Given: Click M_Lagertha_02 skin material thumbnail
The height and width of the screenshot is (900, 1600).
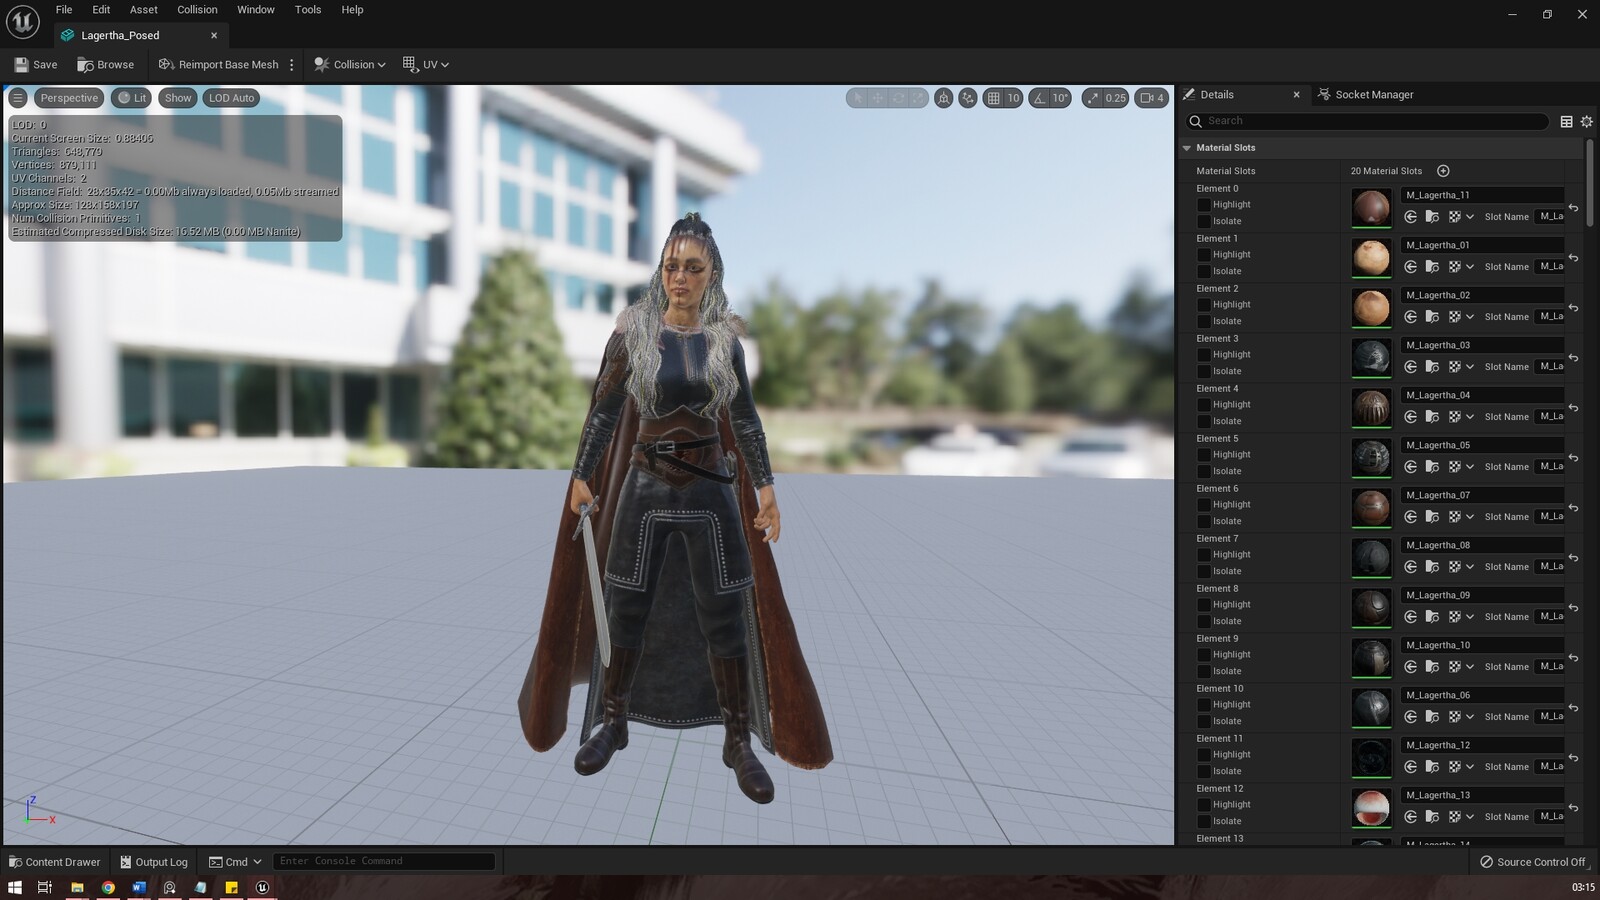Looking at the screenshot, I should [x=1371, y=308].
